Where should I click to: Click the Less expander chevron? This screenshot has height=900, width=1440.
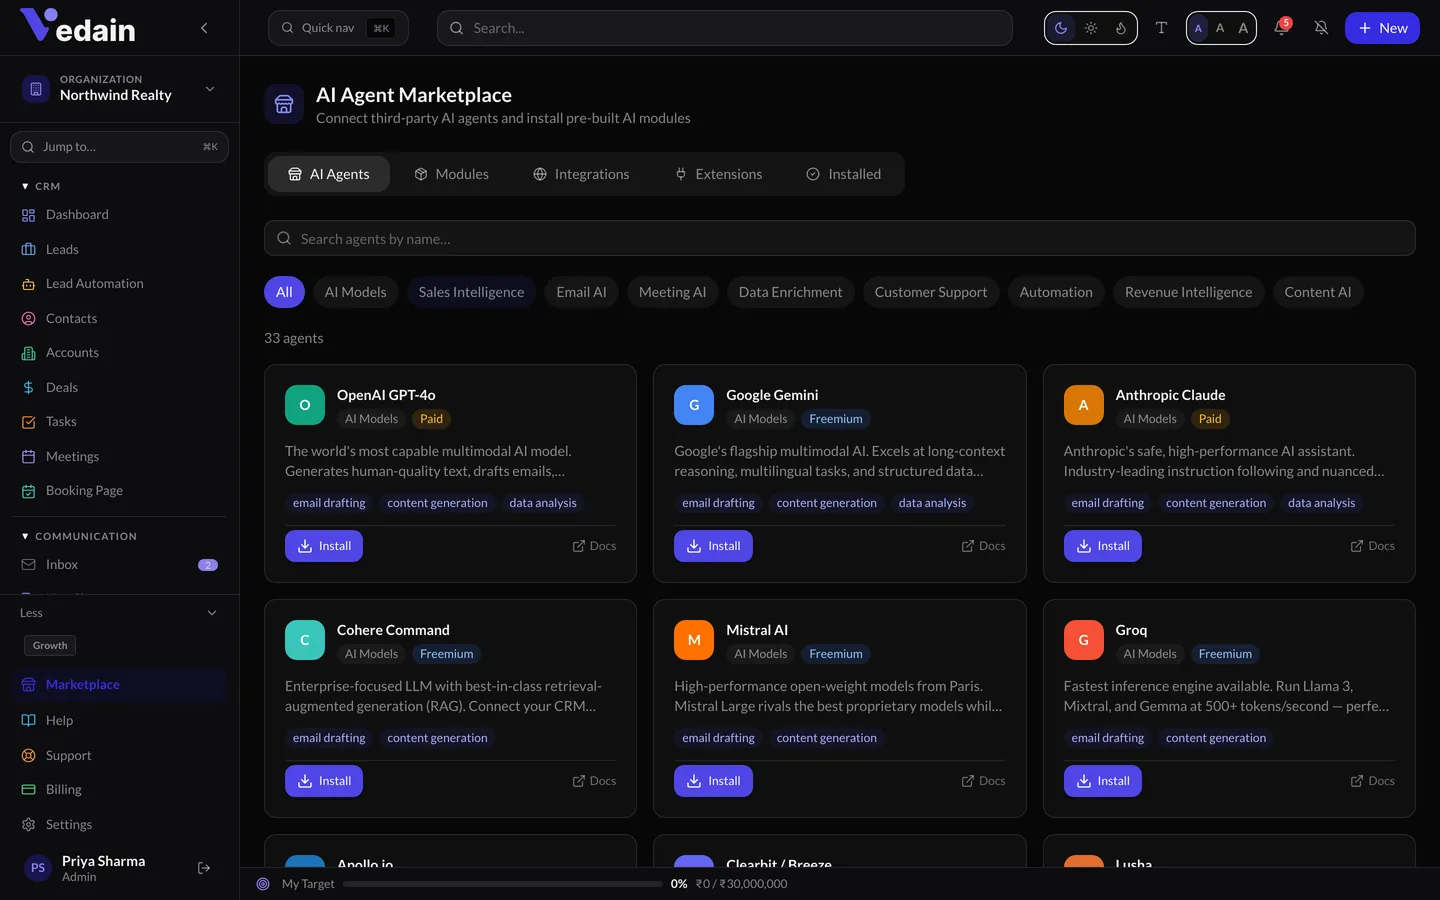coord(212,613)
